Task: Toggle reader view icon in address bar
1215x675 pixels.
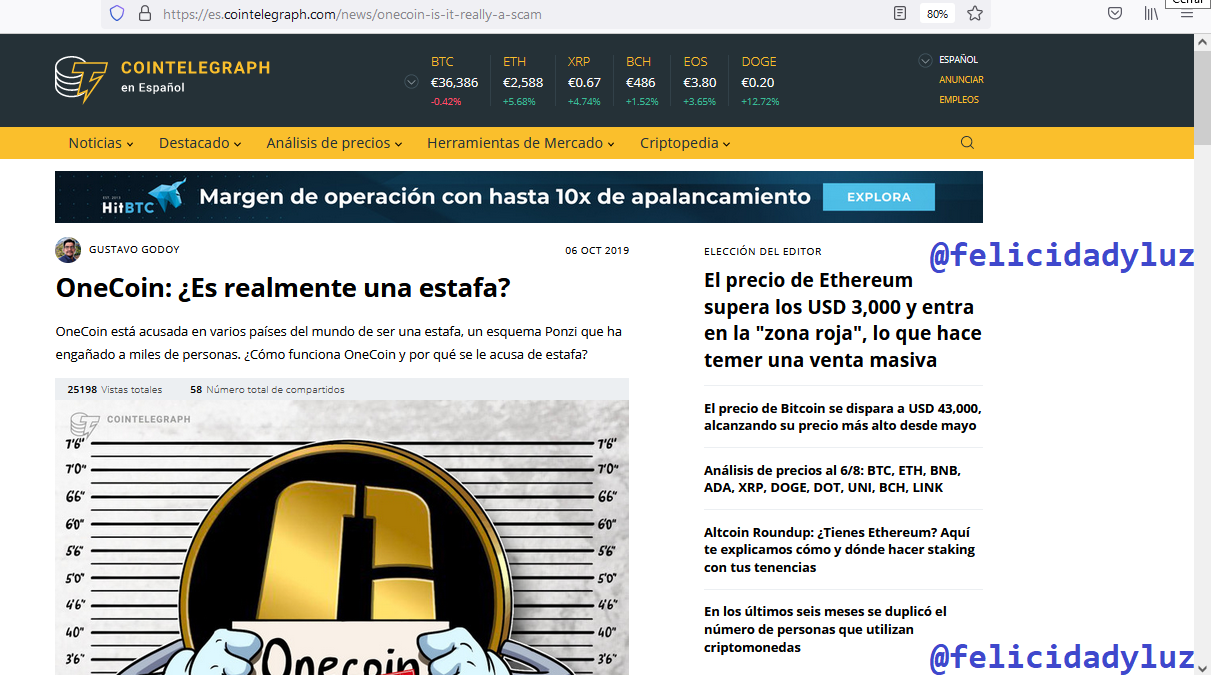Action: [900, 14]
